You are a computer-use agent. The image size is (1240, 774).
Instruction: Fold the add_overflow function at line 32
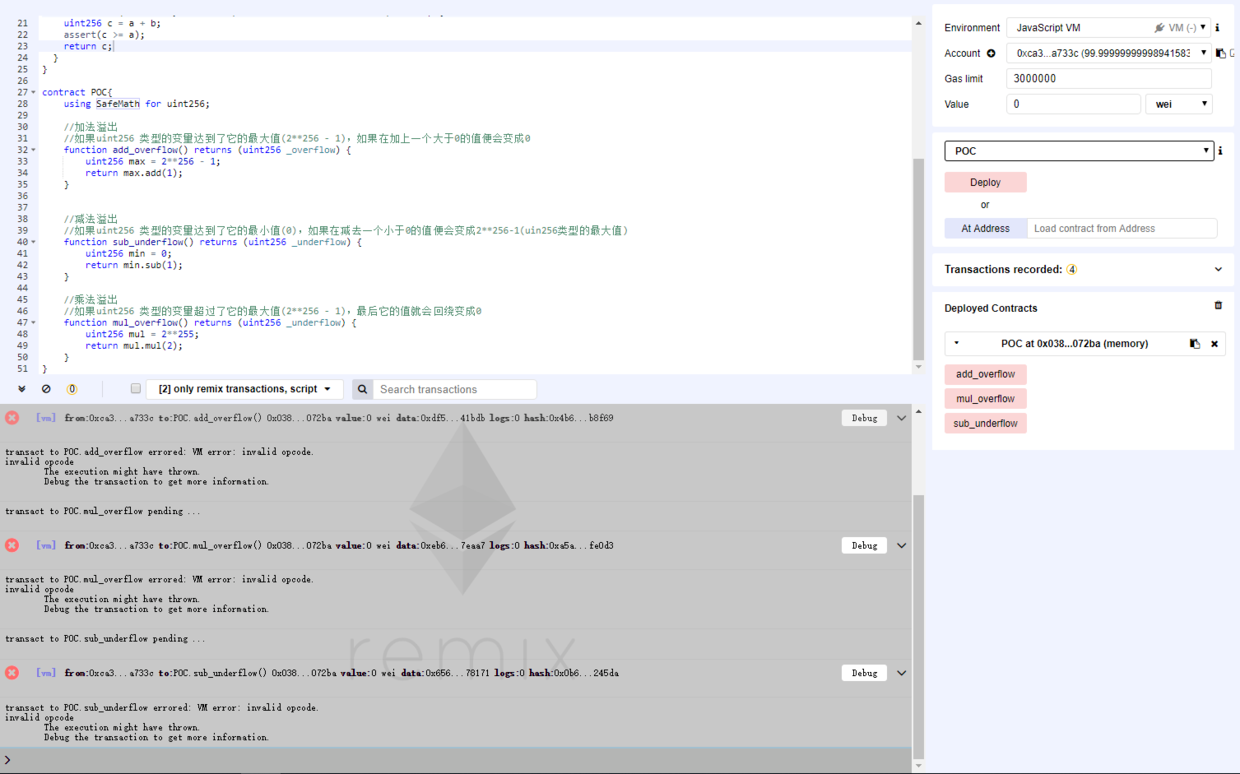pyautogui.click(x=33, y=150)
